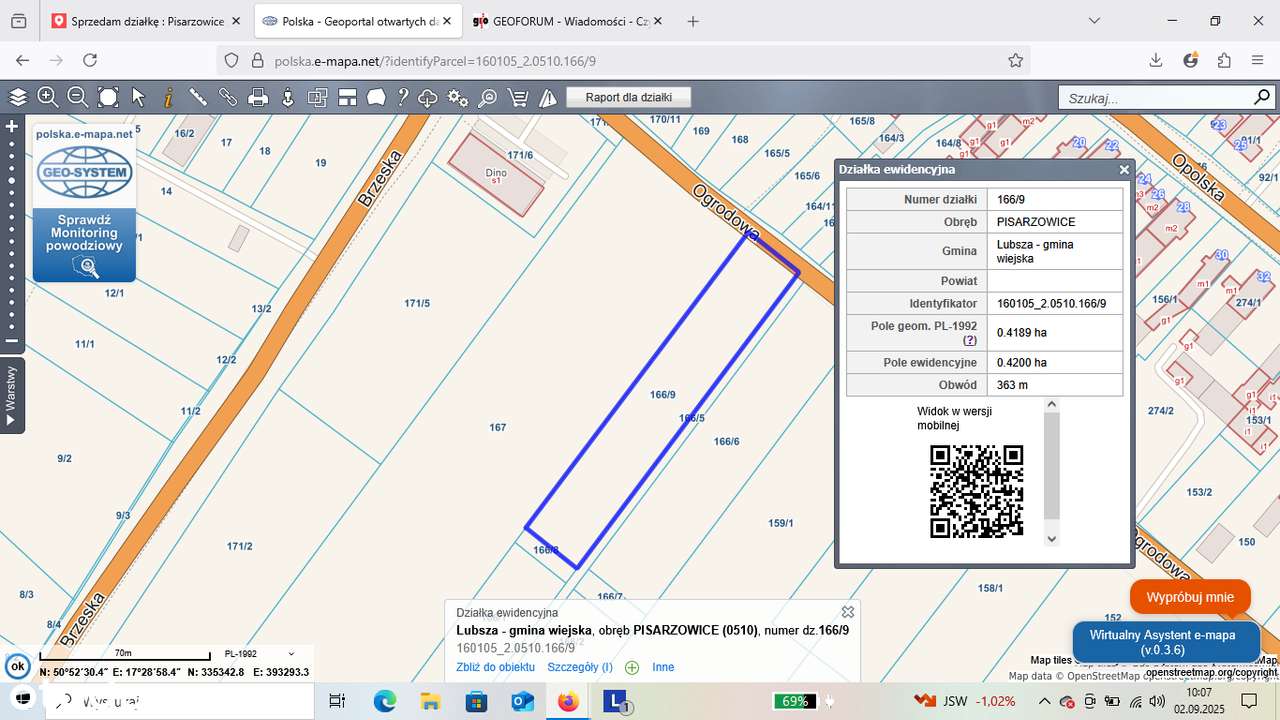Open the PL-1992 coordinate system dropdown
This screenshot has height=720, width=1280.
pos(258,654)
